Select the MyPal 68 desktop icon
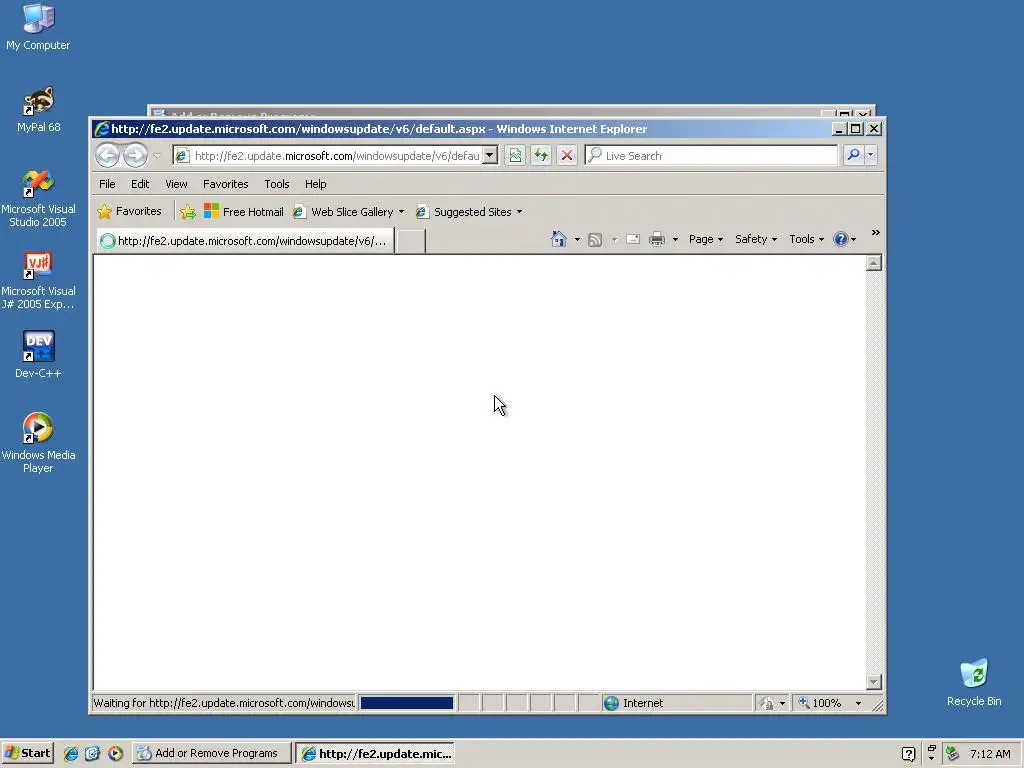Screen dimensions: 1024x768 (39, 109)
